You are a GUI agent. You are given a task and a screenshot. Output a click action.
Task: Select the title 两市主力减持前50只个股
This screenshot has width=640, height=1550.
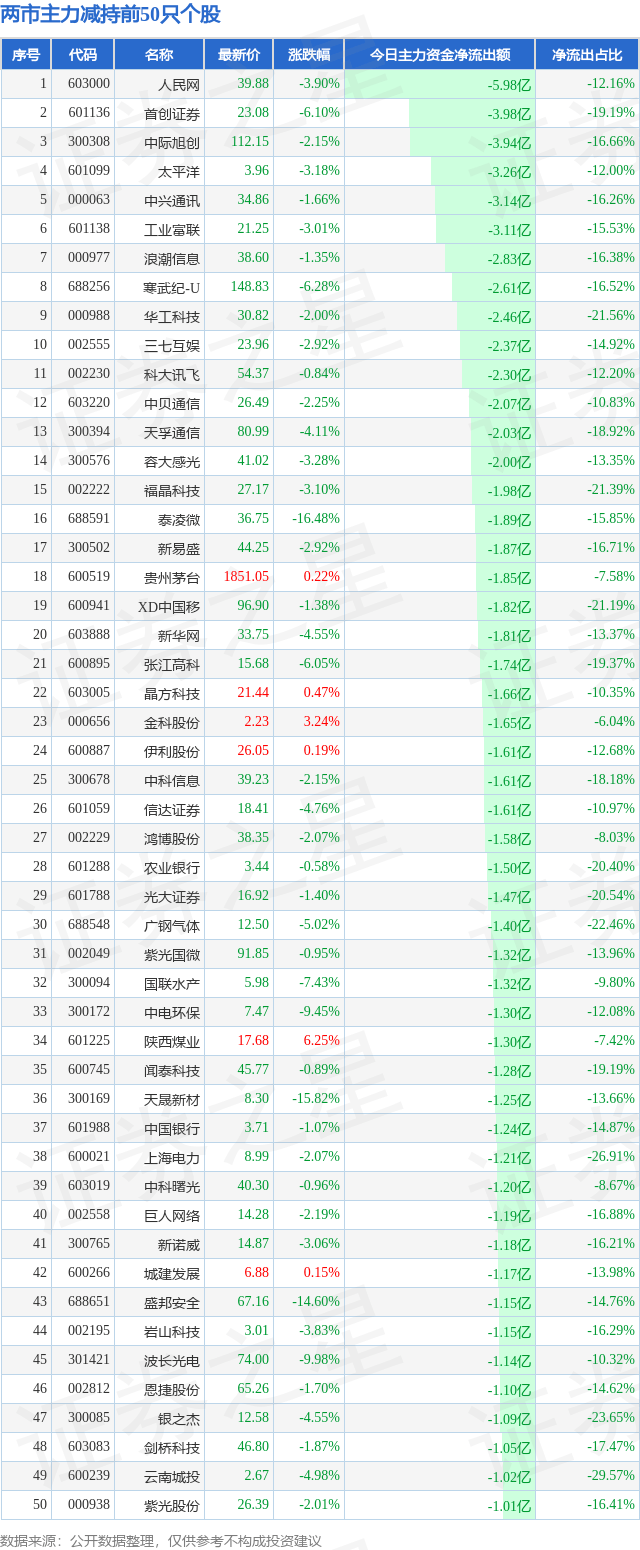pos(111,15)
